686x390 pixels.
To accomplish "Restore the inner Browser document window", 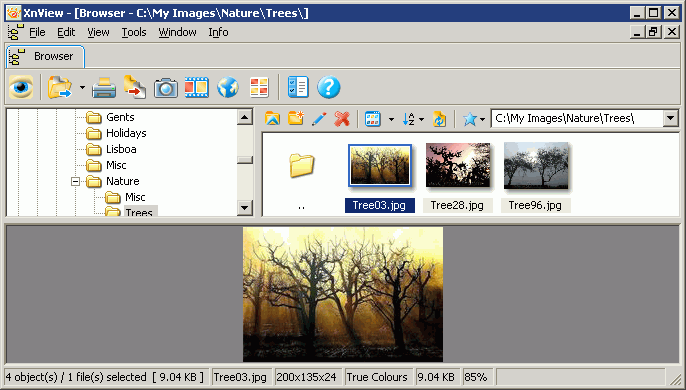I will pos(654,32).
